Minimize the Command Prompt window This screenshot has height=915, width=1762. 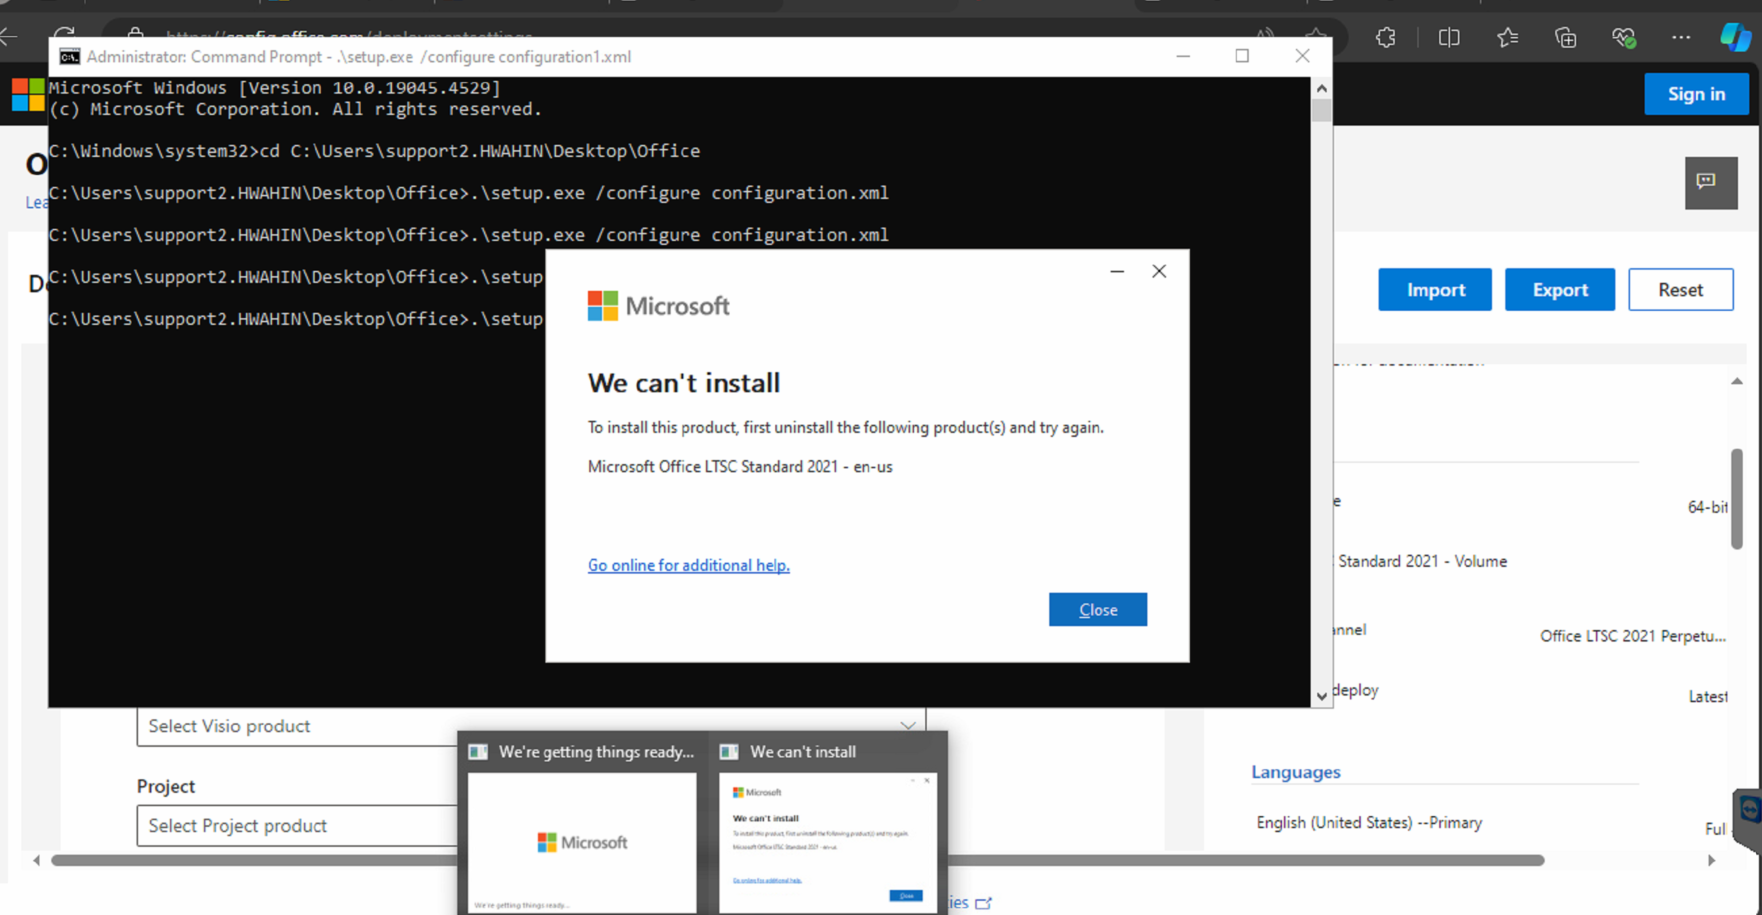pyautogui.click(x=1183, y=56)
